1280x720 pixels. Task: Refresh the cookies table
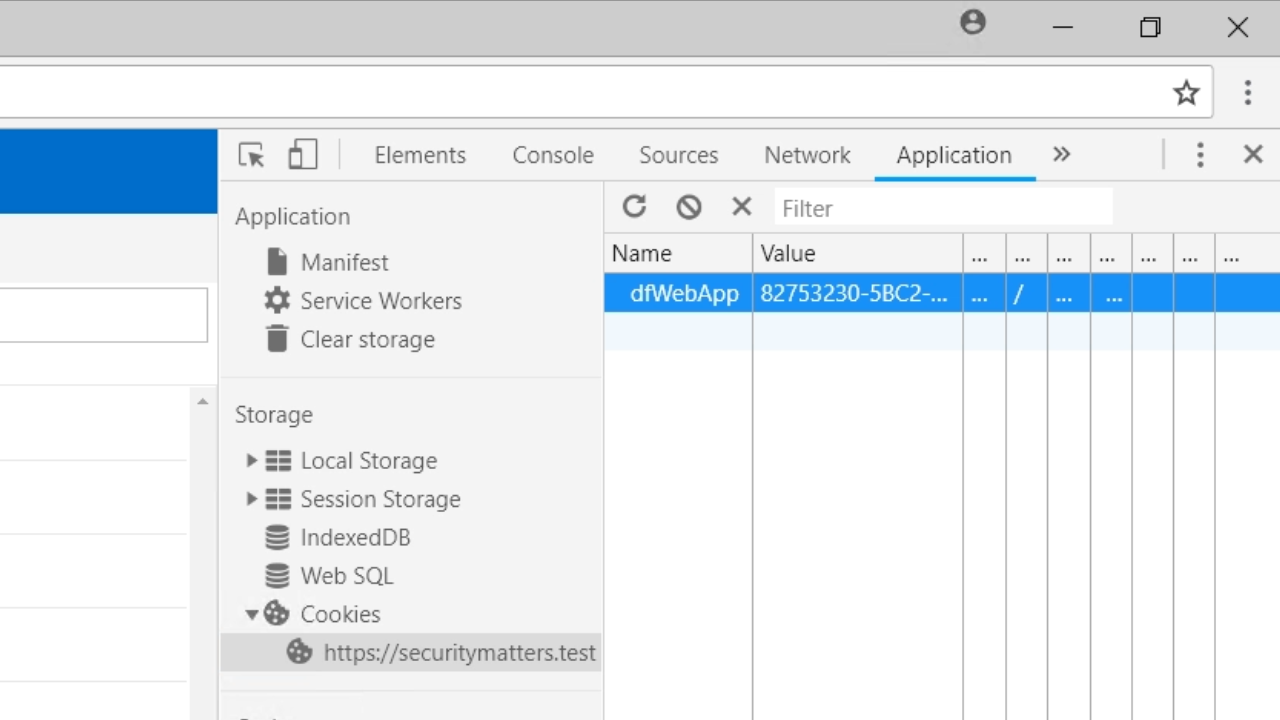634,207
